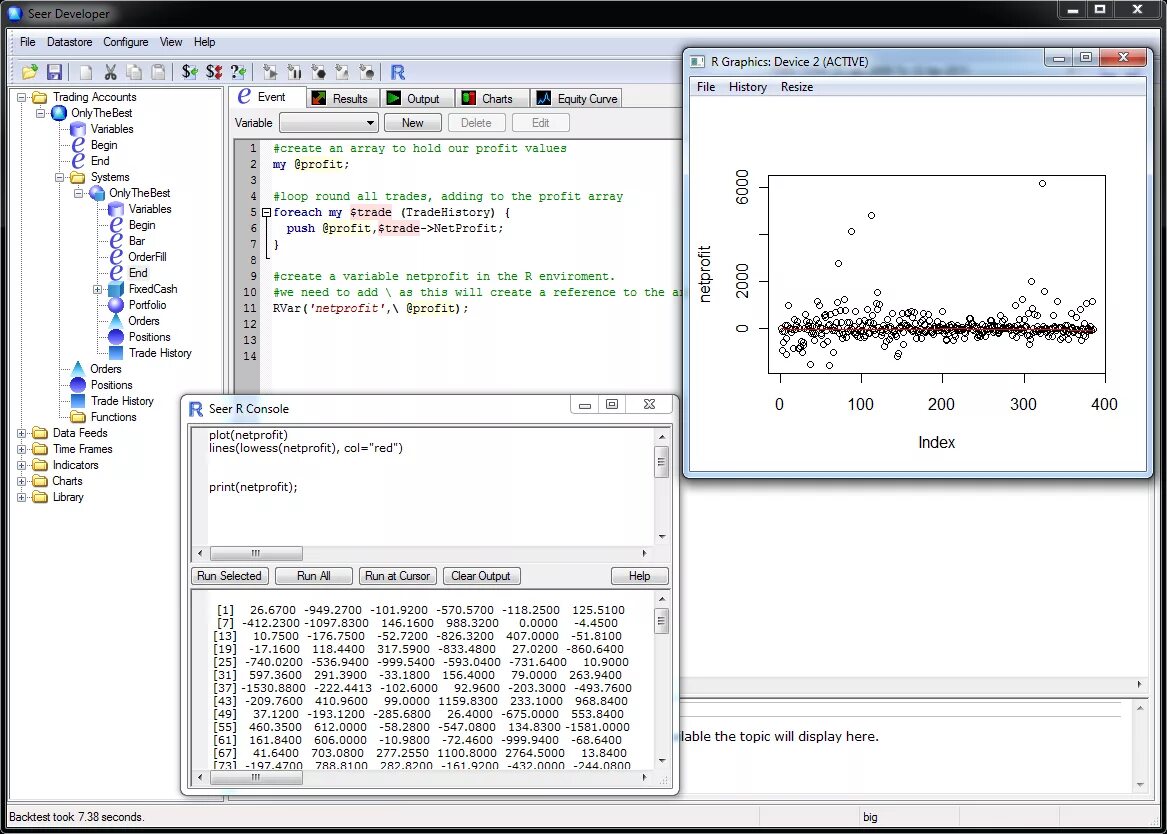
Task: Collapse the foreach code fold marker
Action: [x=266, y=213]
